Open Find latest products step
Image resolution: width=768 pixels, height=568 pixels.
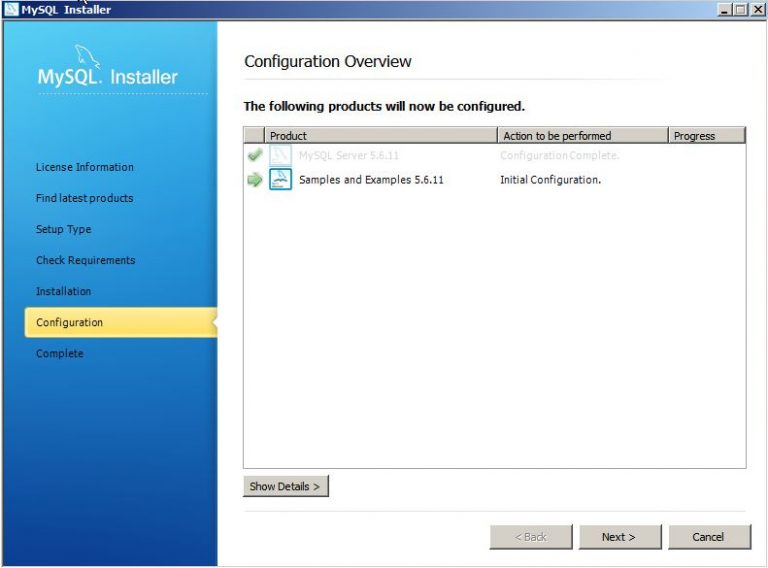(x=84, y=198)
